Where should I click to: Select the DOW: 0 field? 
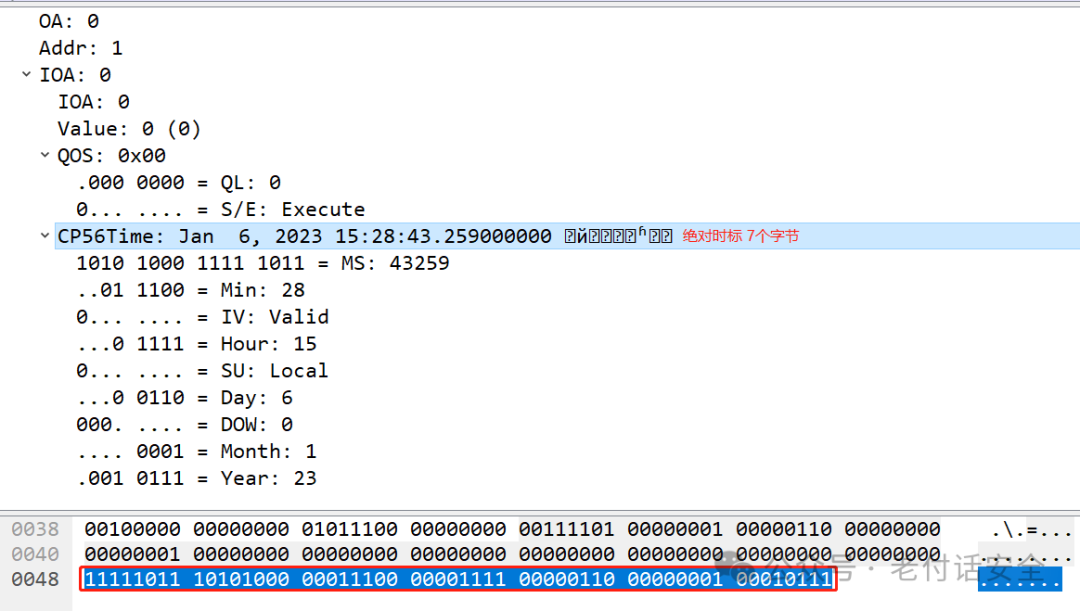click(x=185, y=424)
